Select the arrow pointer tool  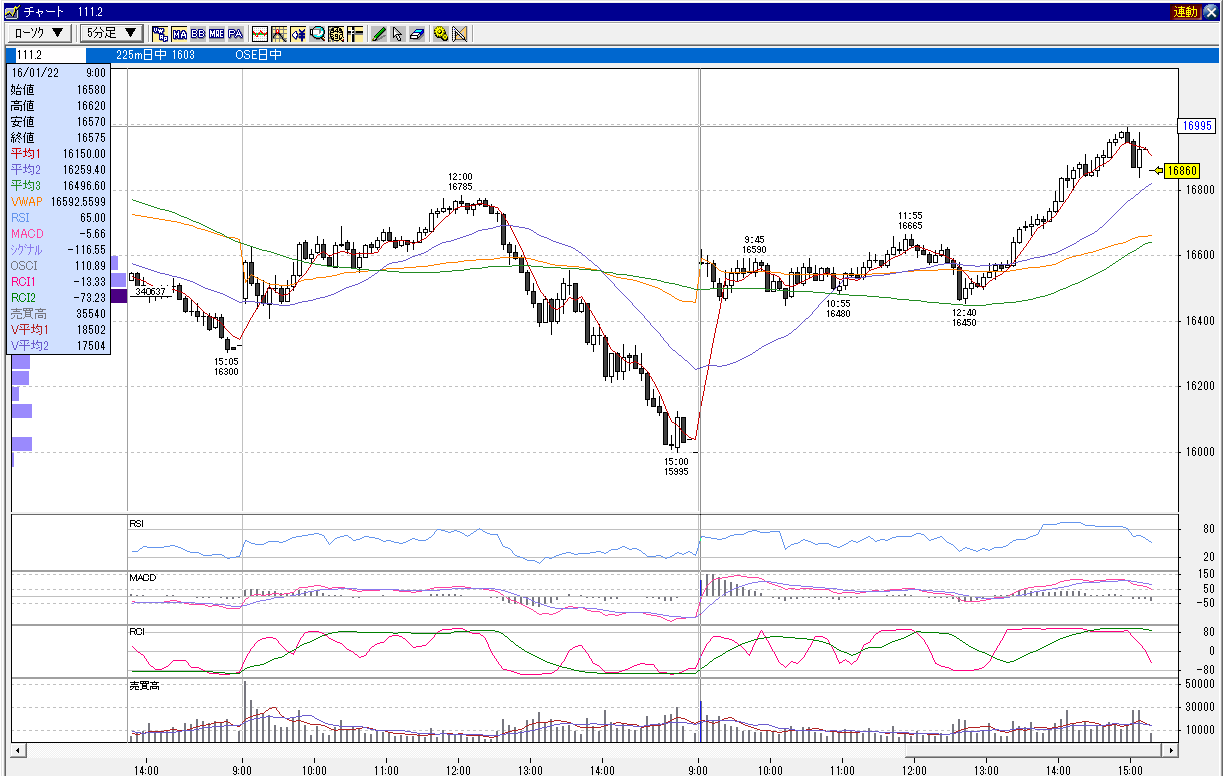[x=398, y=33]
